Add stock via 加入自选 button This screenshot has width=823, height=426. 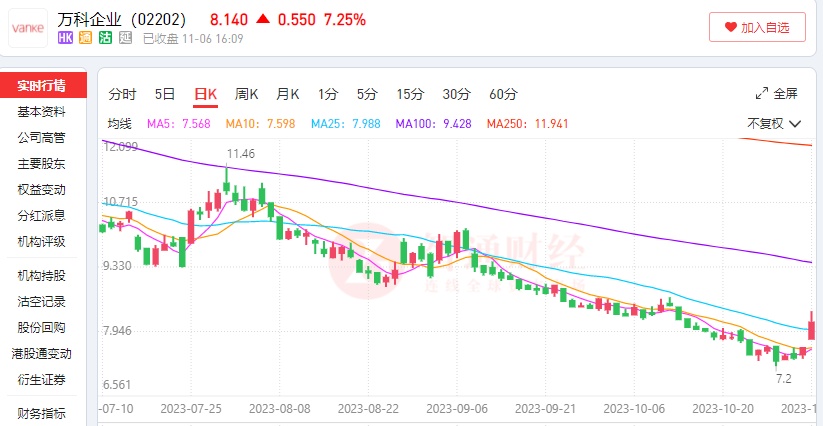pos(757,27)
